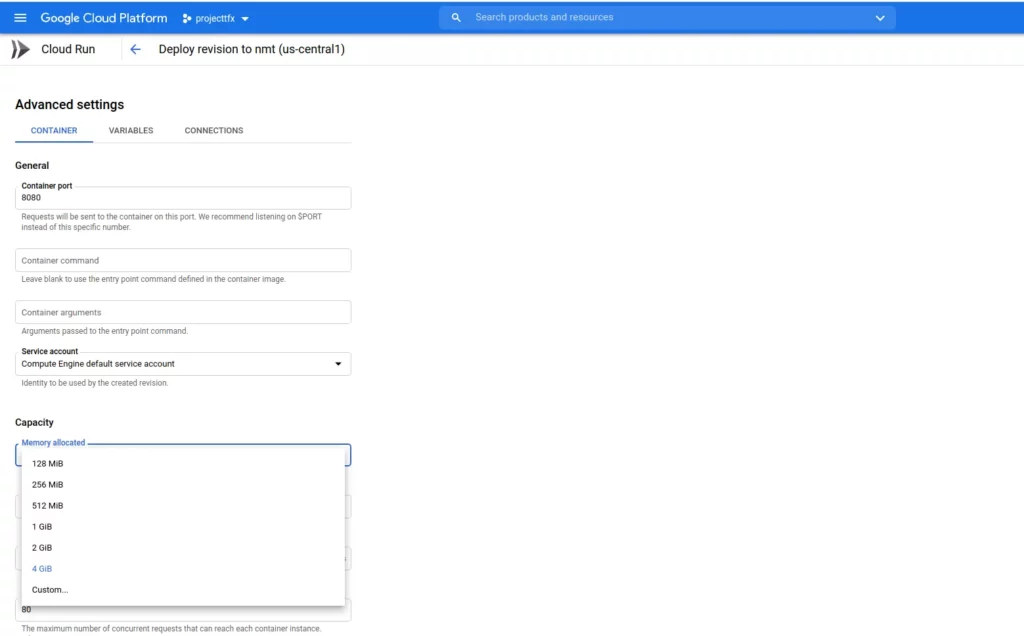Click the project icon beside projecttfx
This screenshot has height=636, width=1024.
(187, 18)
